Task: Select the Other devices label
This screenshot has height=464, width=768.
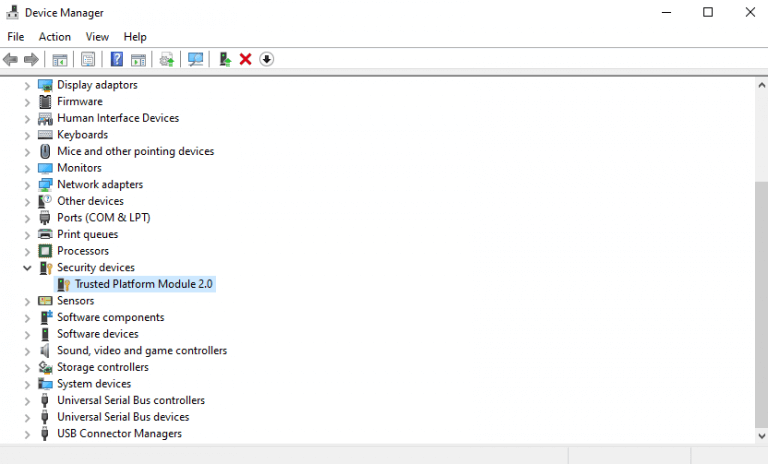Action: [91, 201]
